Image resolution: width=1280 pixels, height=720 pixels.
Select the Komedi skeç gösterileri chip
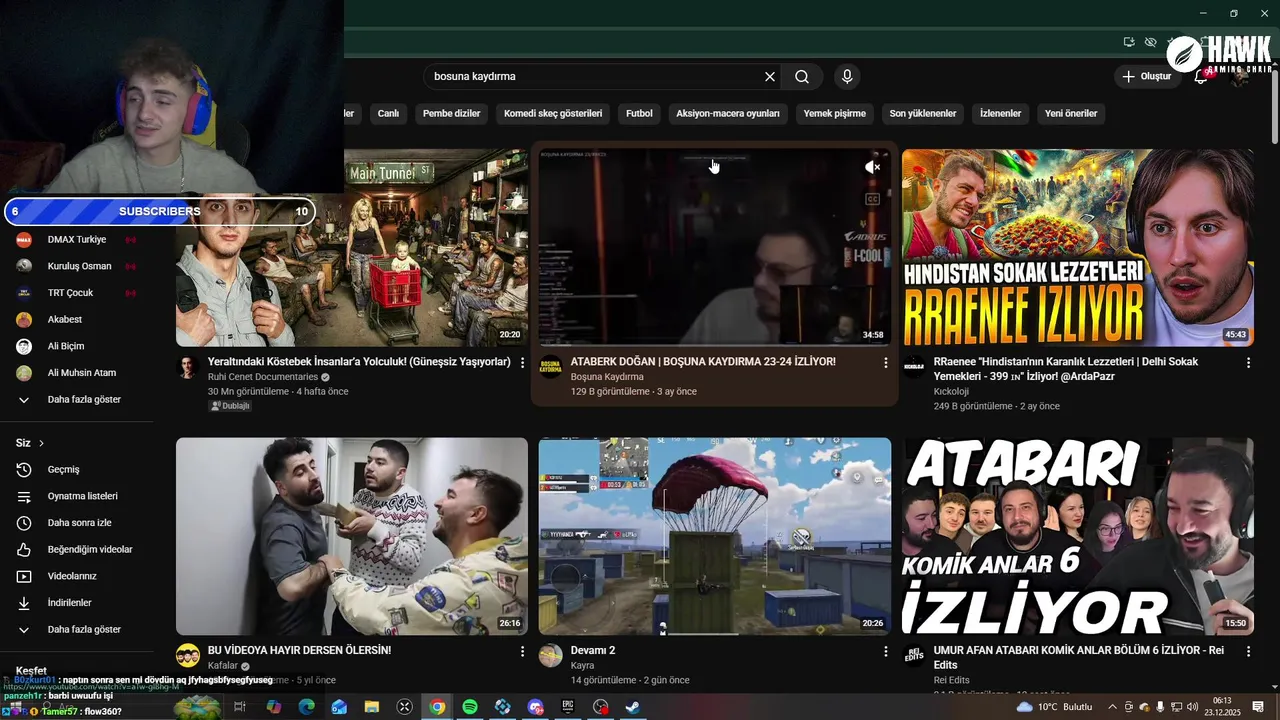coord(553,114)
